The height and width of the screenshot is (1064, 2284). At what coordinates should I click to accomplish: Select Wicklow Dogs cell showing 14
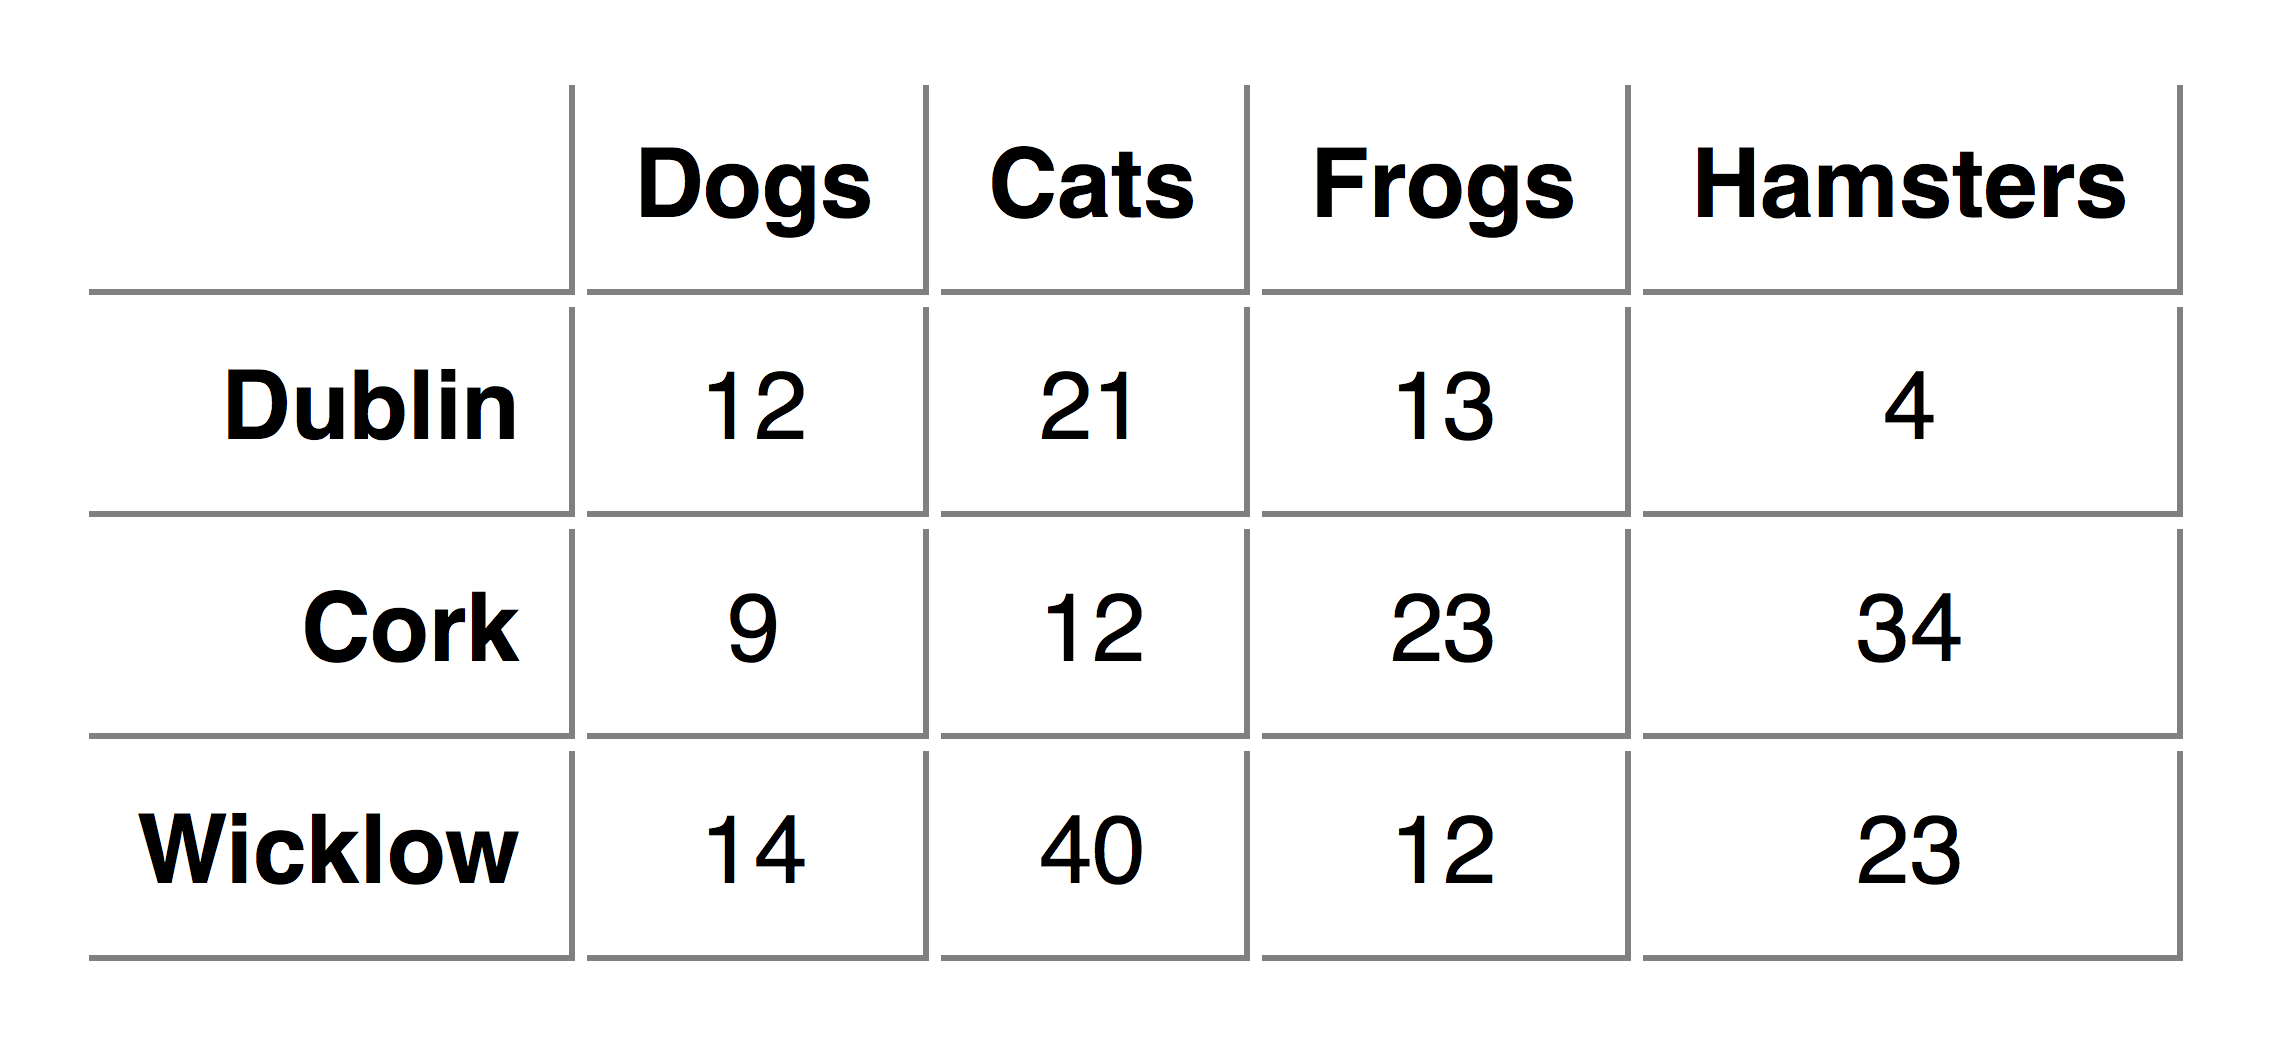pos(757,855)
